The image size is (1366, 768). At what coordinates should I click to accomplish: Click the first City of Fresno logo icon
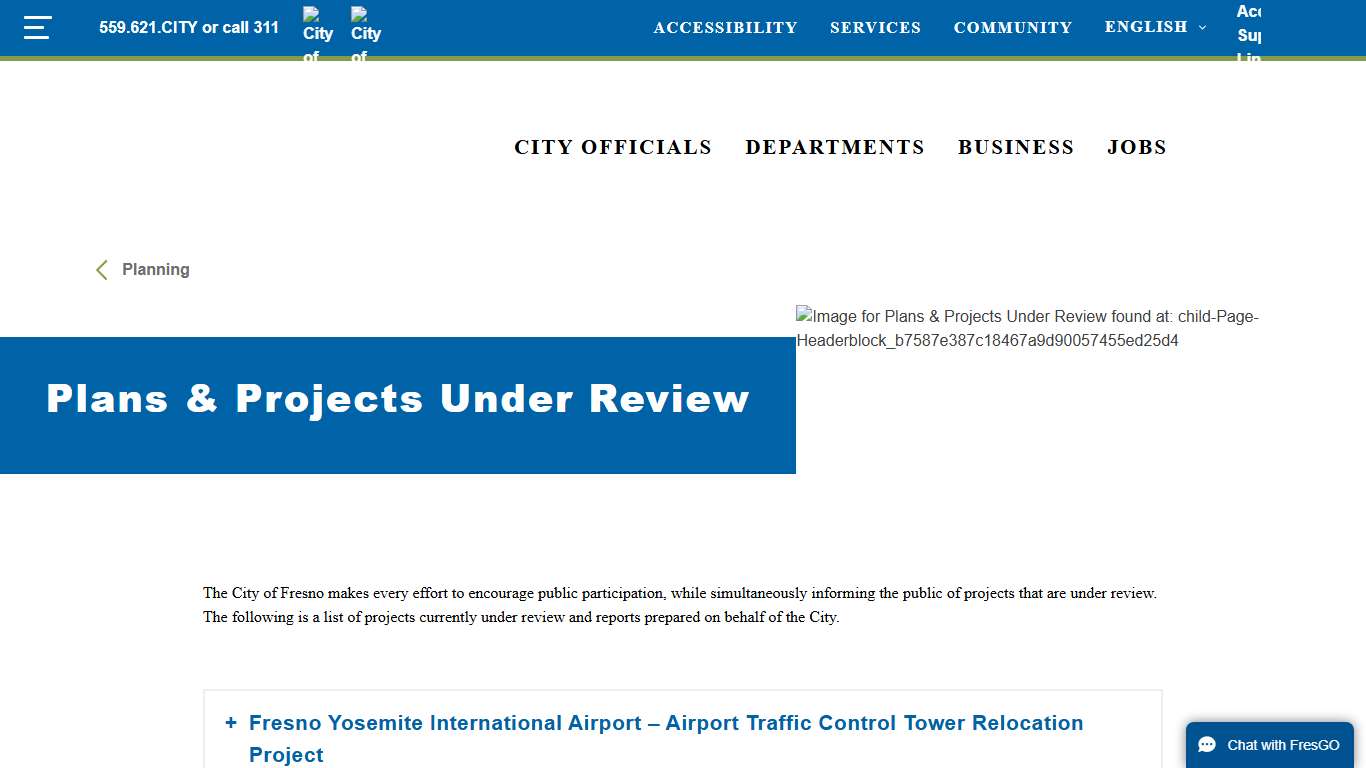316,27
